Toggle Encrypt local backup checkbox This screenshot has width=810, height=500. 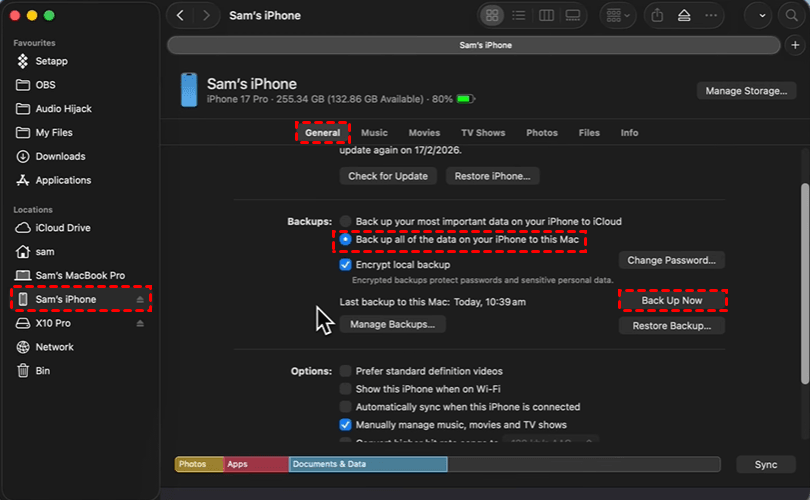(x=346, y=265)
